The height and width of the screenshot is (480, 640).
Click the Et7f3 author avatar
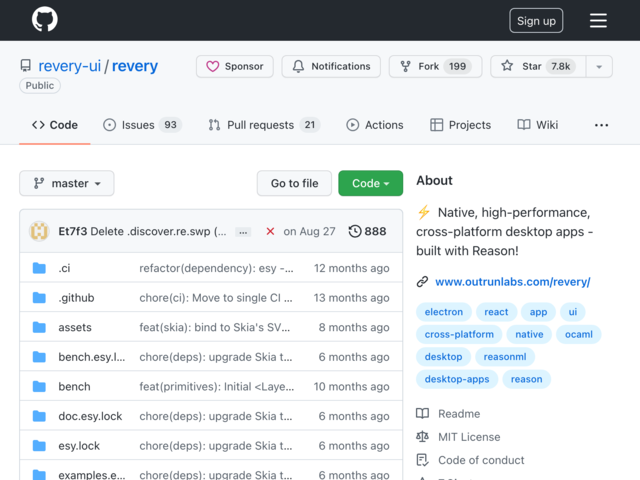pos(39,231)
